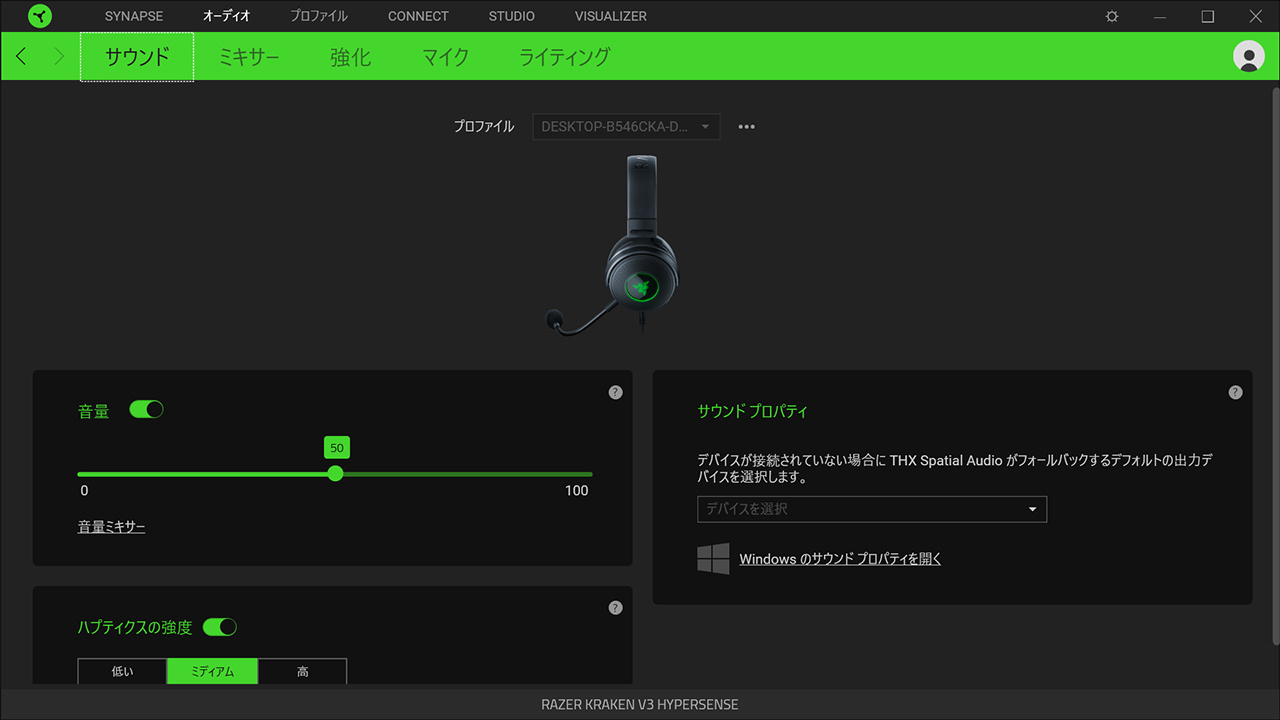Screen dimensions: 1280x720
Task: Select ミディアム haptics intensity
Action: (212, 671)
